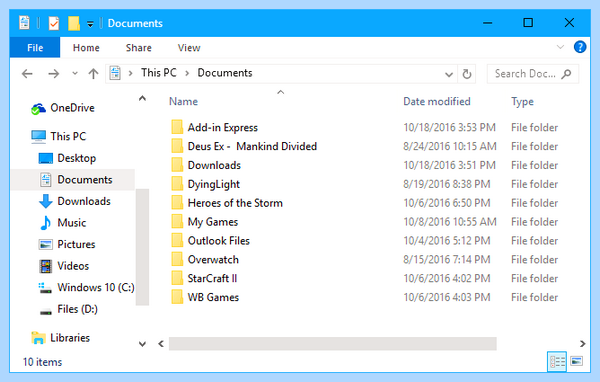Sort by the Name column header
This screenshot has height=382, width=600.
click(183, 101)
